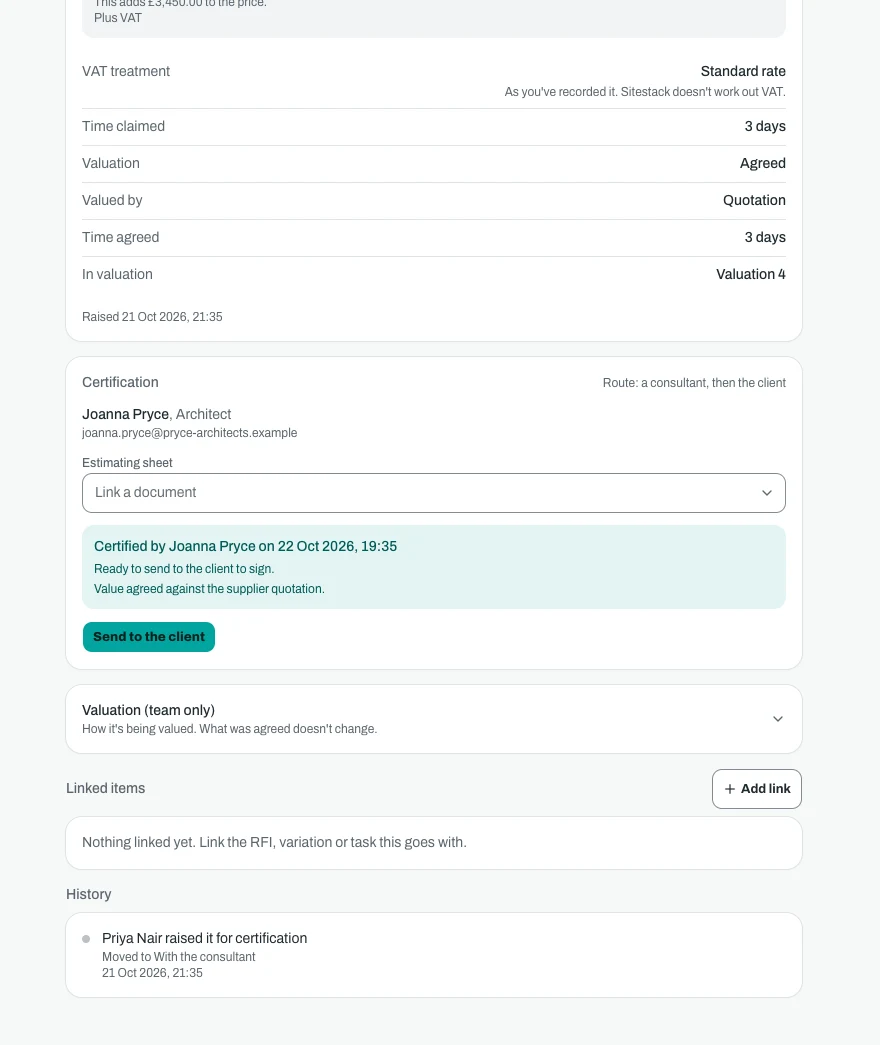Screen dimensions: 880x1045
Task: Click the Add link button
Action: (757, 788)
